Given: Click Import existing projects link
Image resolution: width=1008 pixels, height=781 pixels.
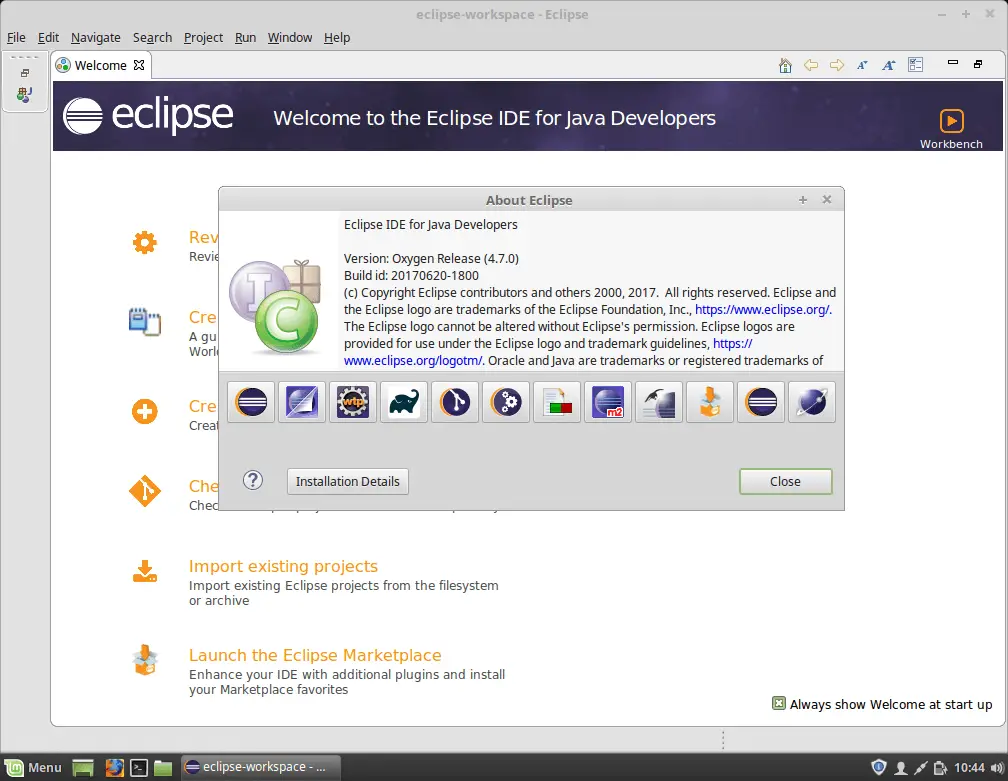Looking at the screenshot, I should coord(283,566).
